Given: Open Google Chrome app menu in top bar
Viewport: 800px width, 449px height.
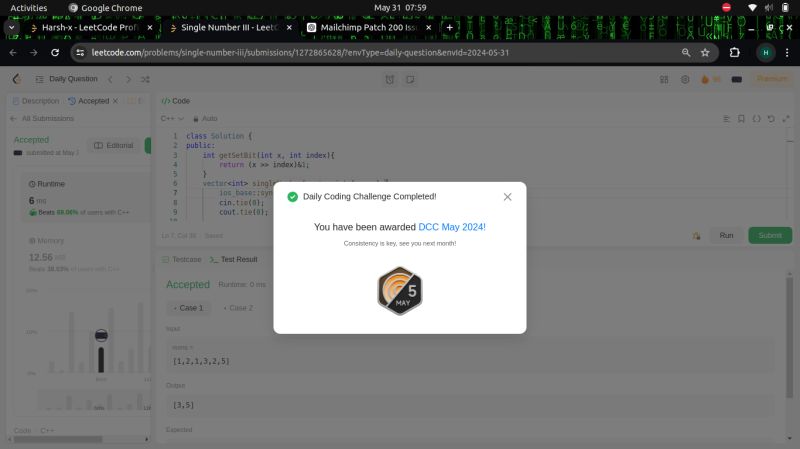Looking at the screenshot, I should click(106, 8).
